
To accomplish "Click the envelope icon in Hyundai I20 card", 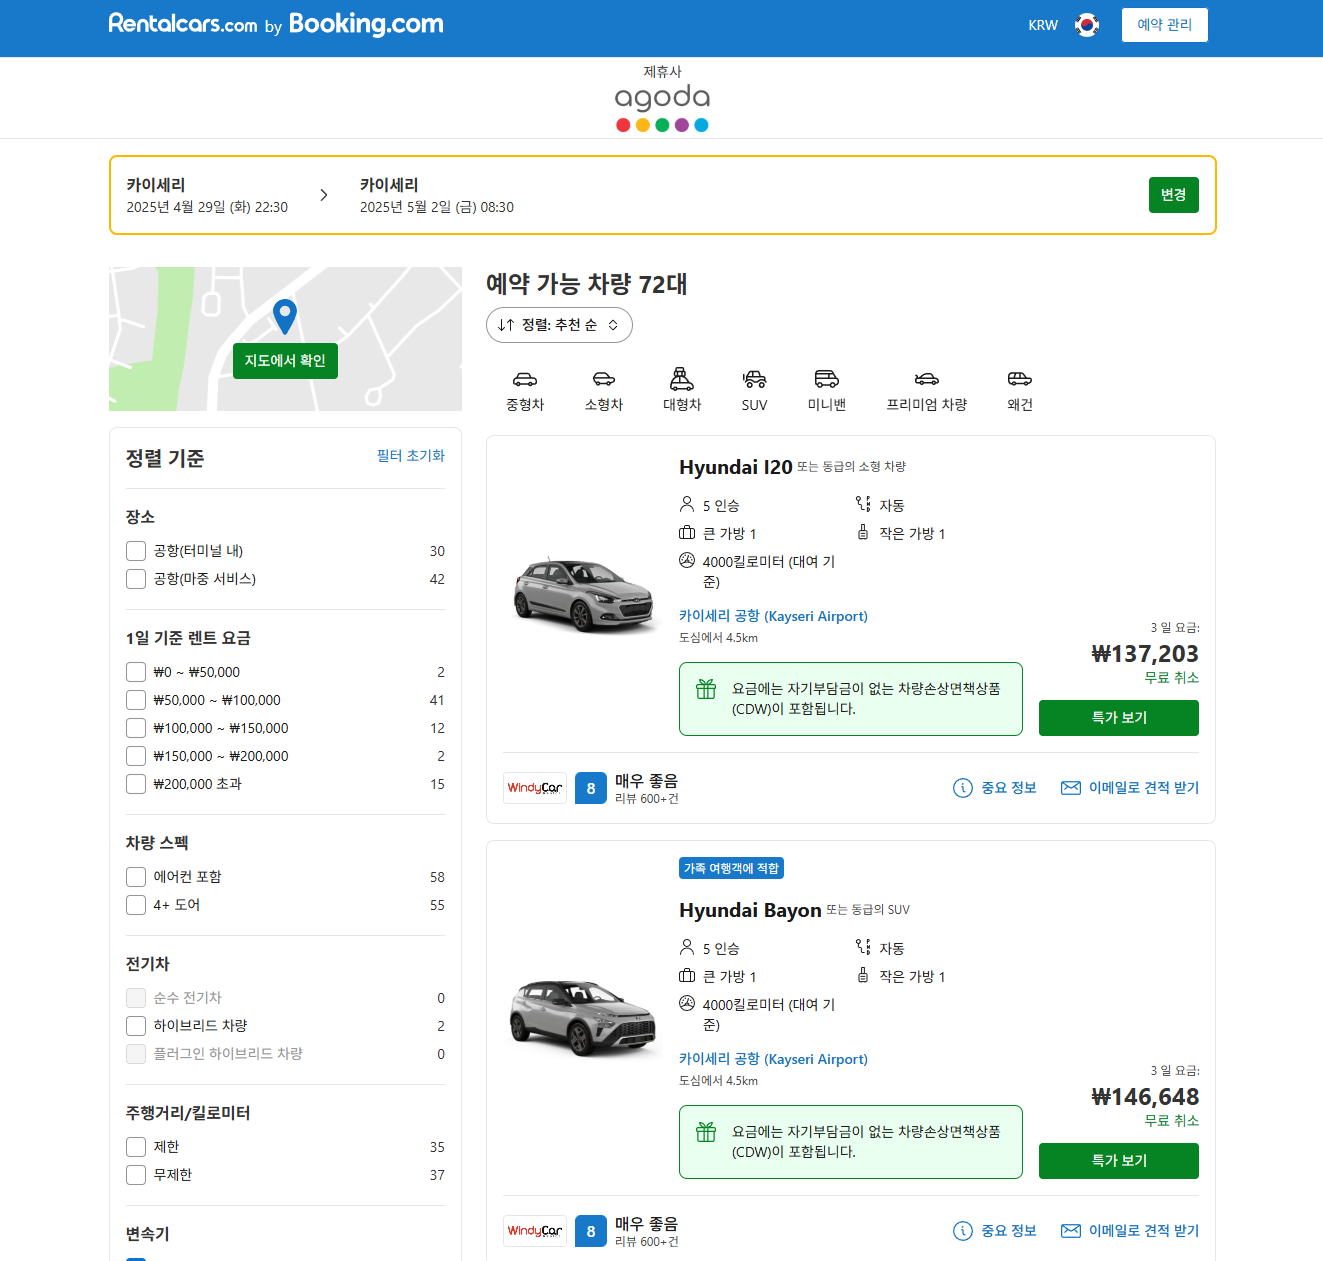I will [1071, 788].
